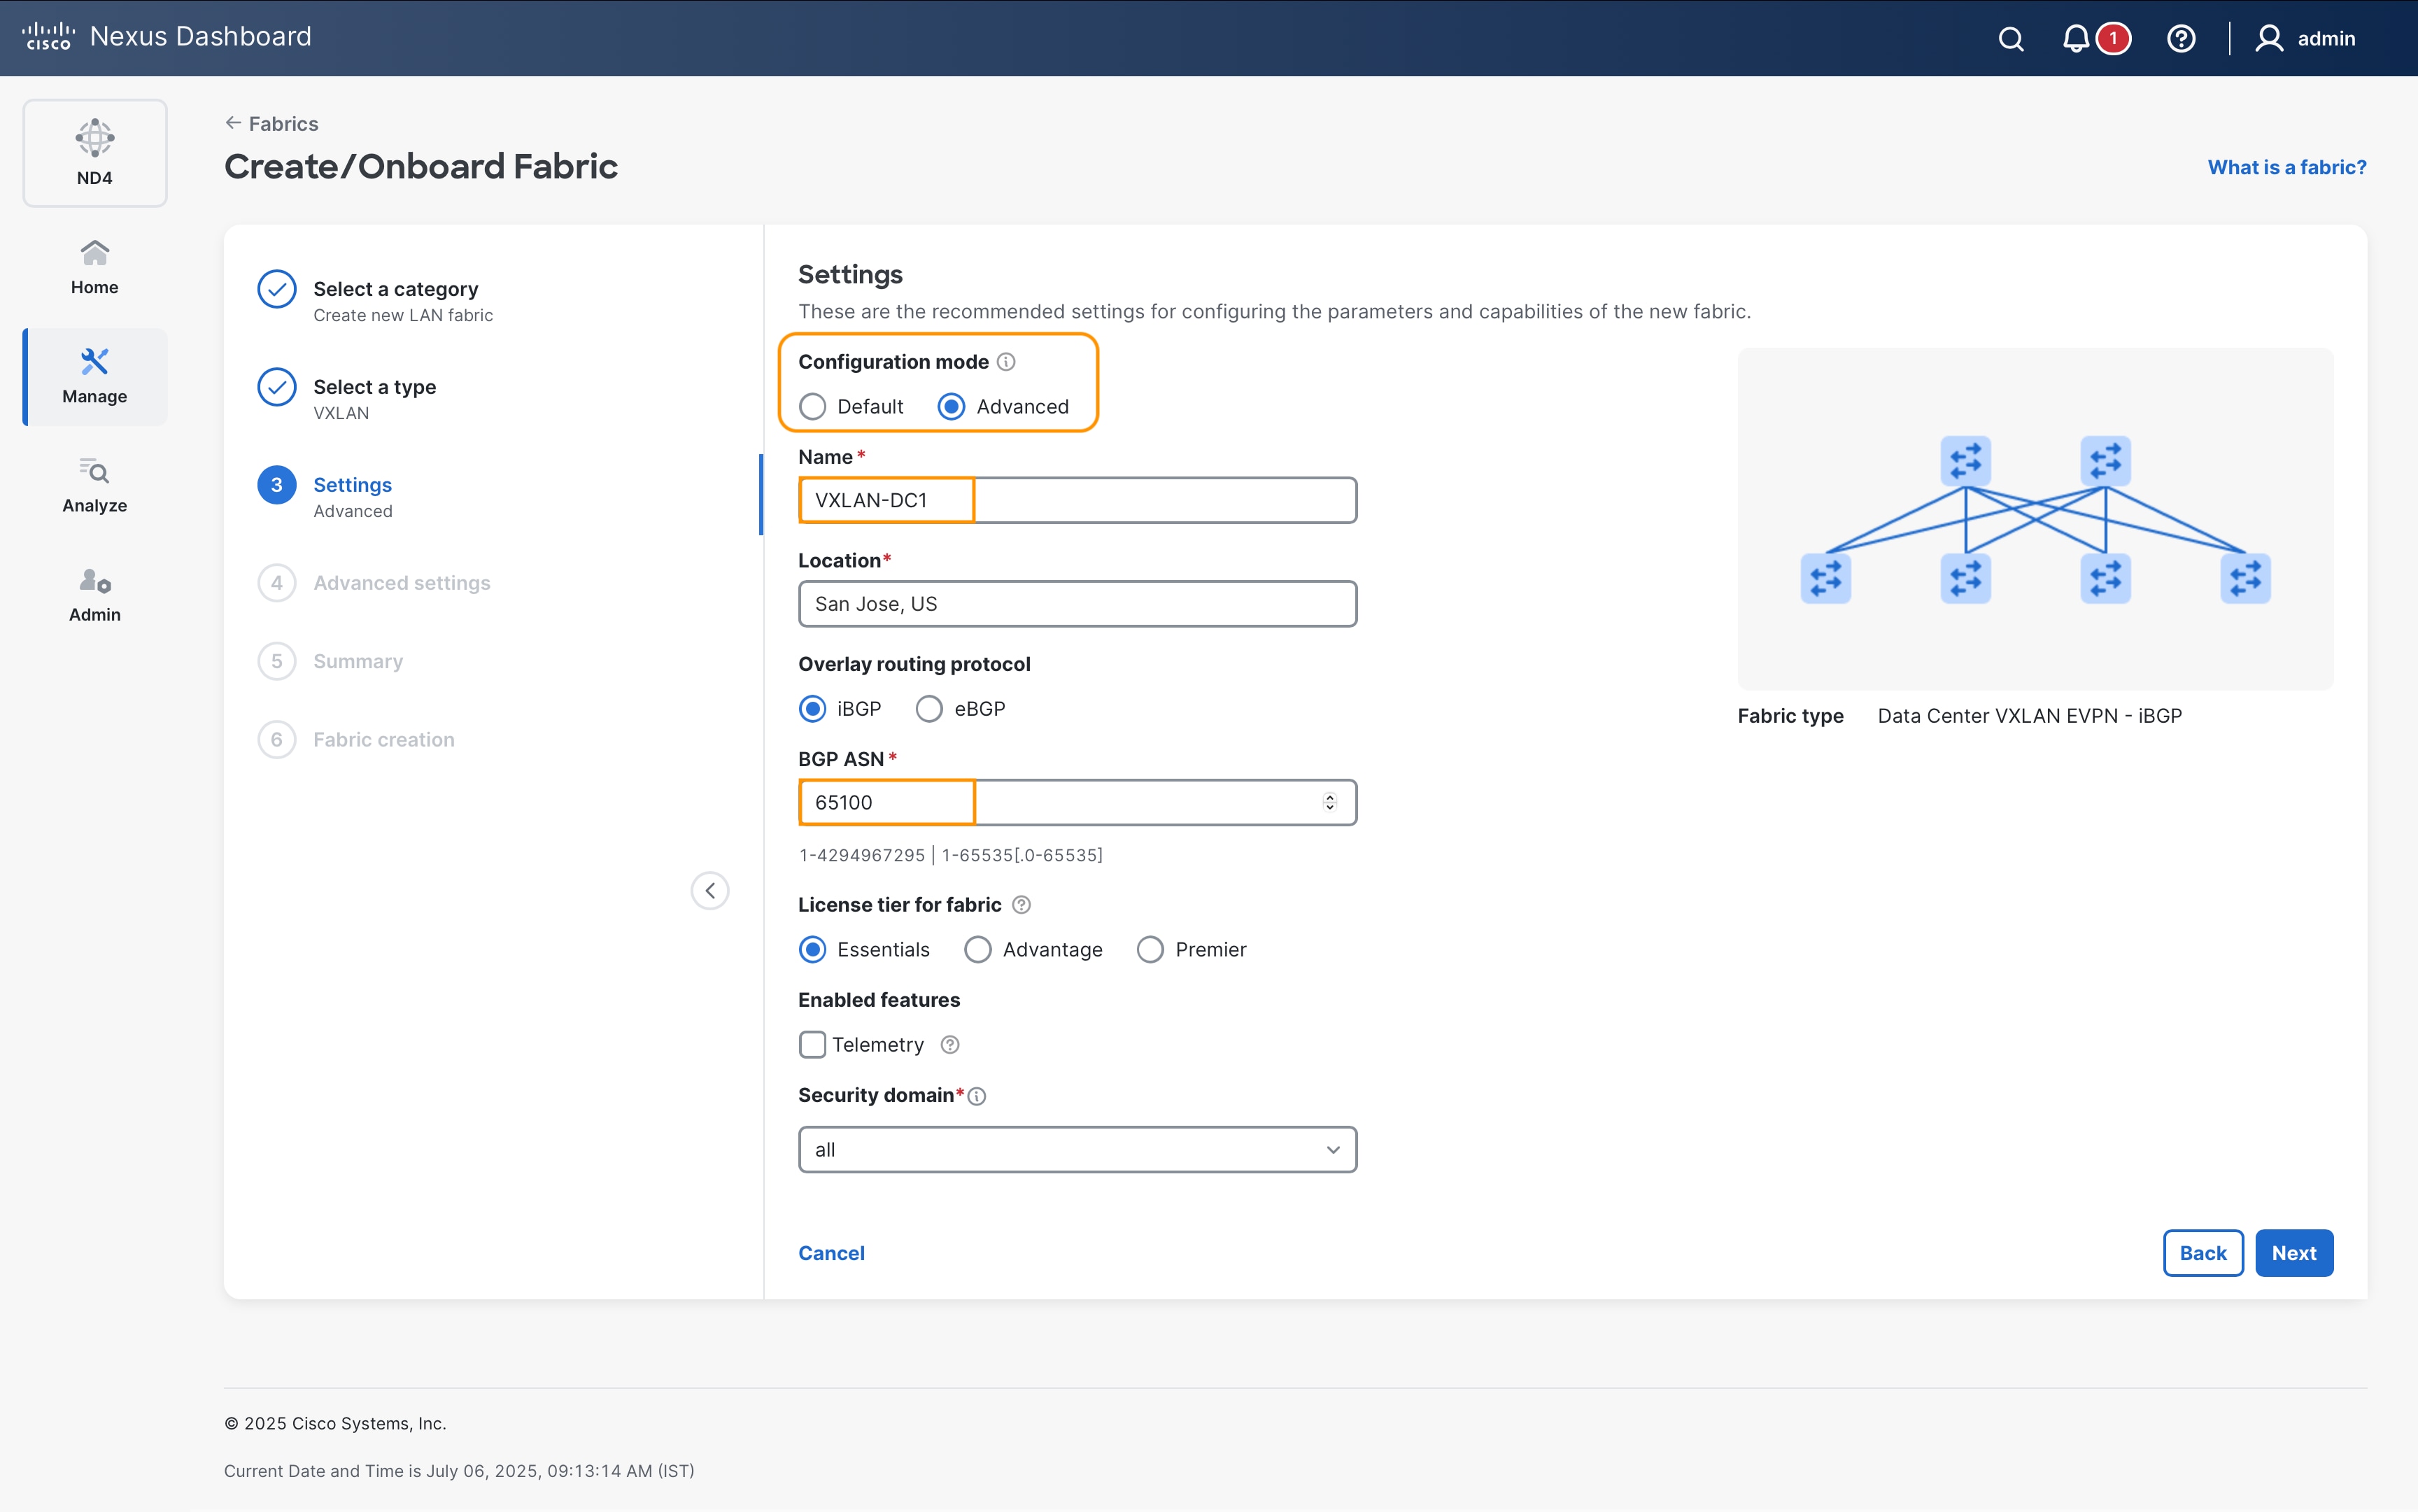Image resolution: width=2418 pixels, height=1512 pixels.
Task: Go to Home in sidebar
Action: [95, 268]
